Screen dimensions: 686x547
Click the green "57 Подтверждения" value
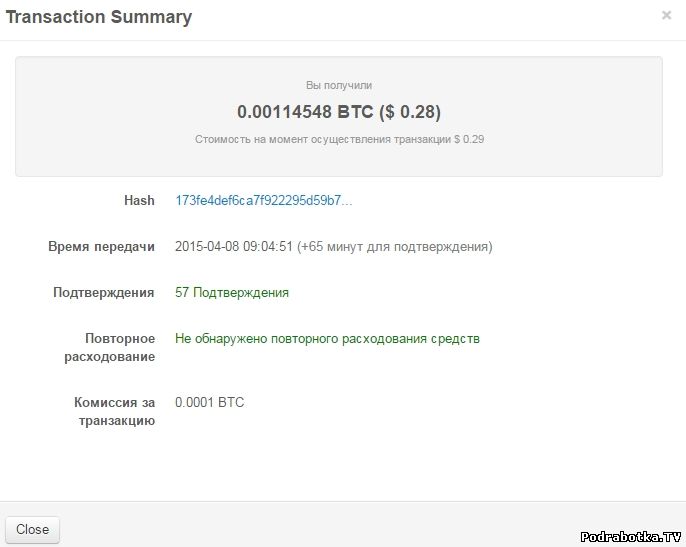(232, 292)
